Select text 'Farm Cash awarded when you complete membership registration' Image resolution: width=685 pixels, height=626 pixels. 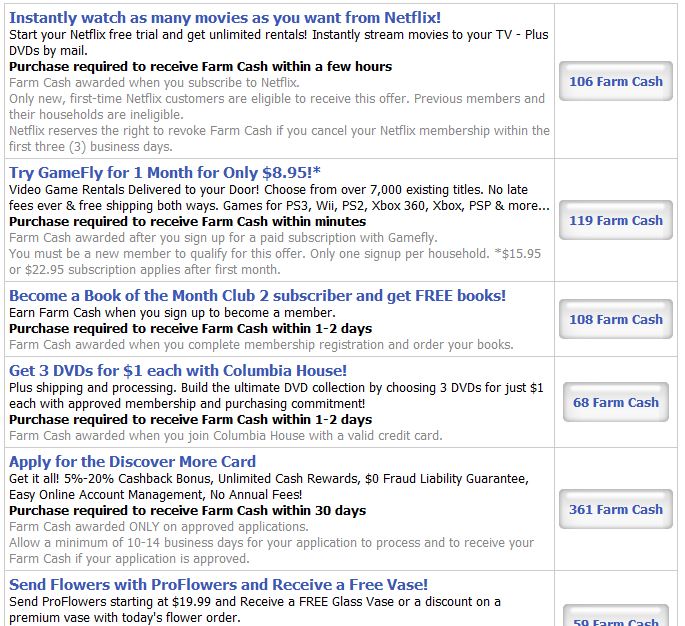[197, 345]
